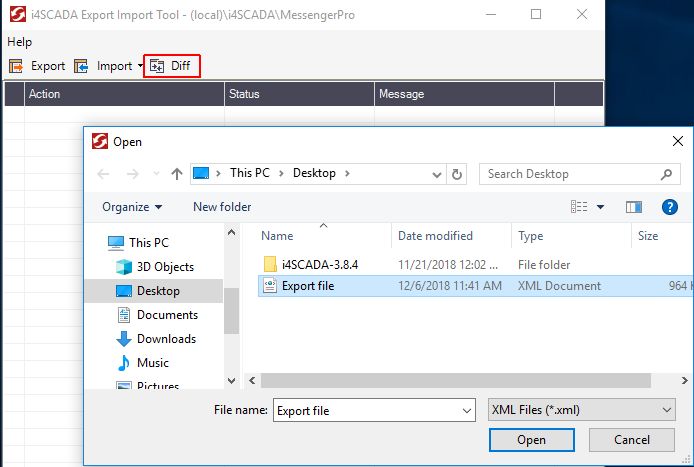
Task: Open the Organize menu
Action: pos(132,207)
